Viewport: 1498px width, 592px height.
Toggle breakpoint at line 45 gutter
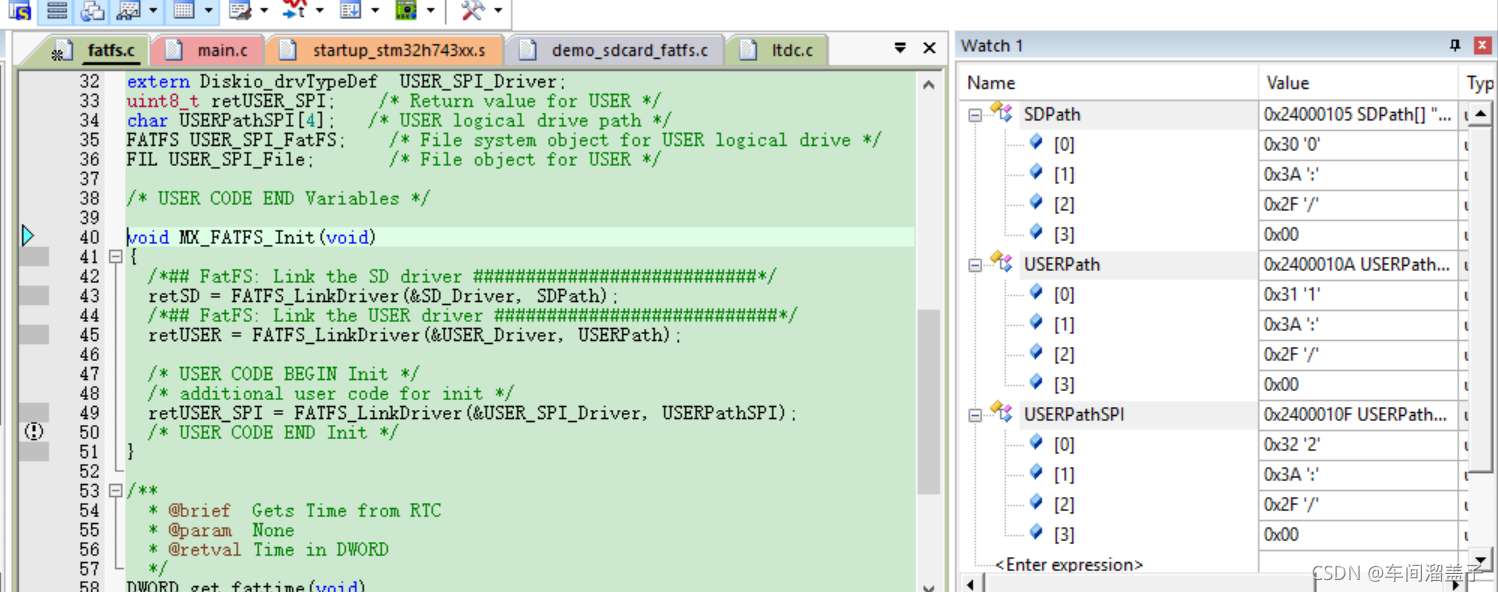pyautogui.click(x=34, y=335)
